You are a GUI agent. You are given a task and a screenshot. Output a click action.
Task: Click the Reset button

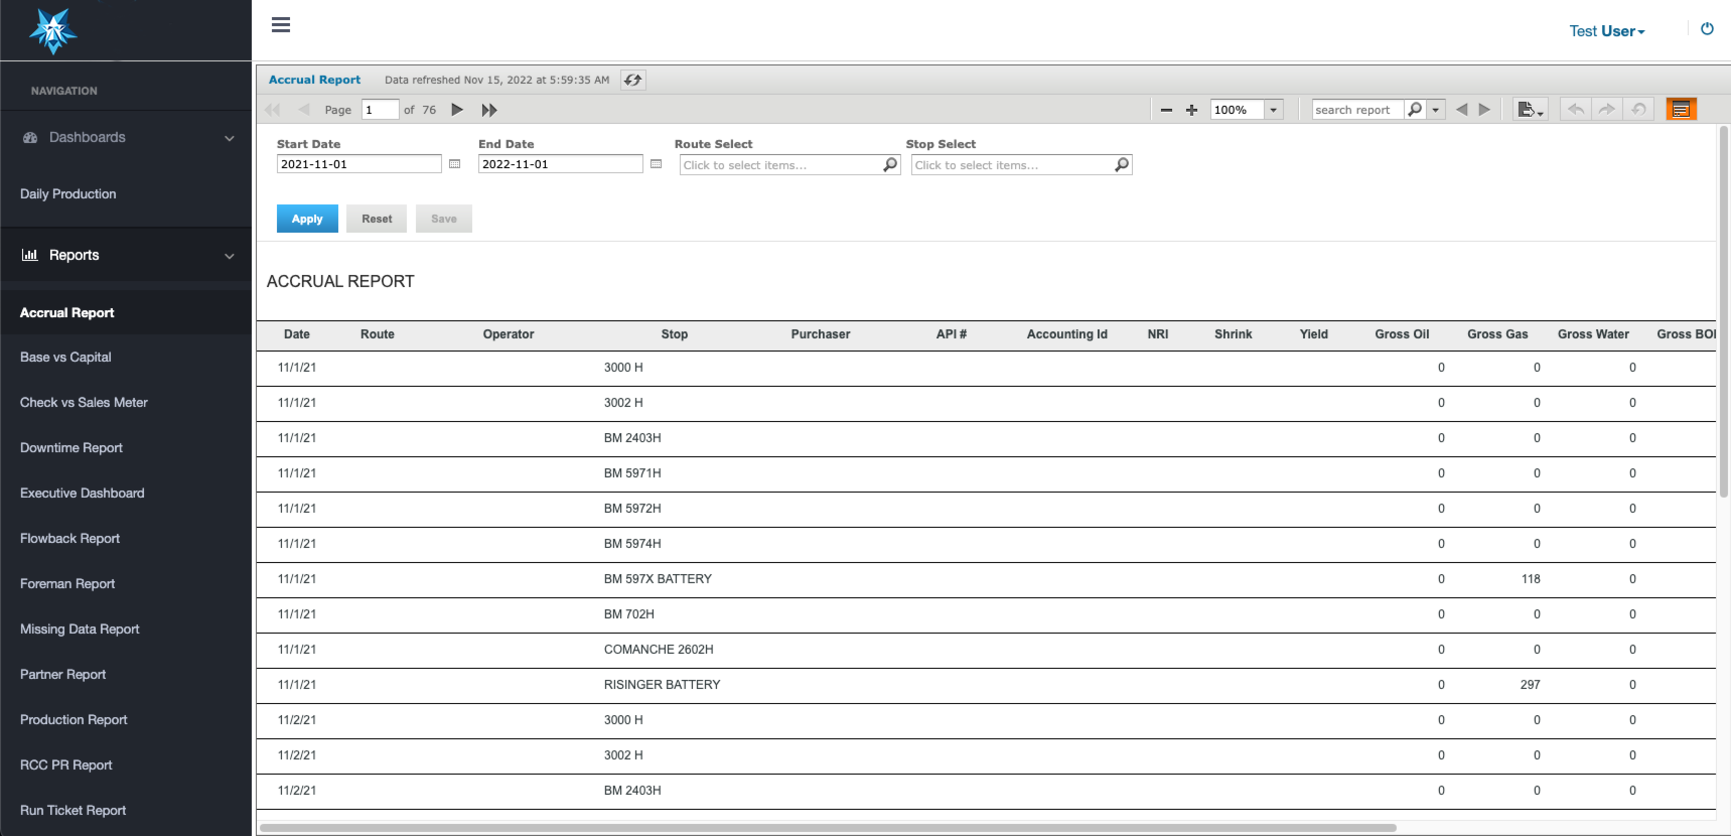[377, 219]
